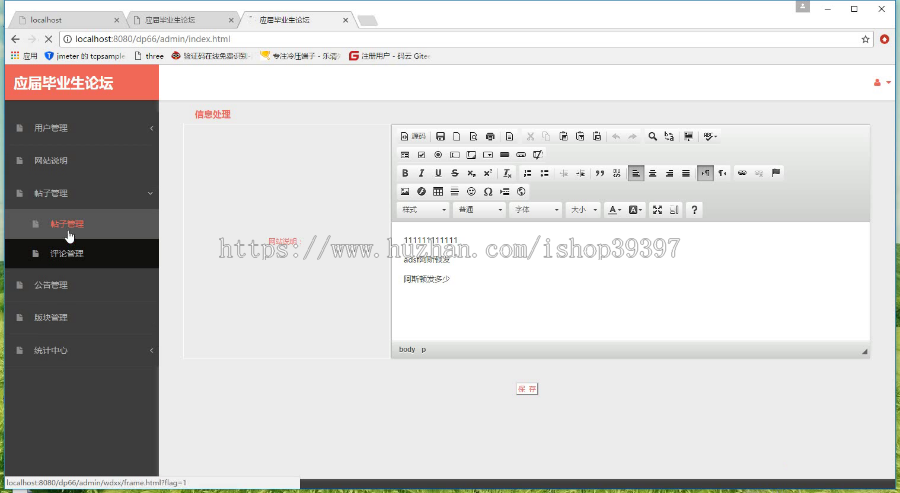
Task: Insert a special character (Omega)
Action: pyautogui.click(x=488, y=192)
